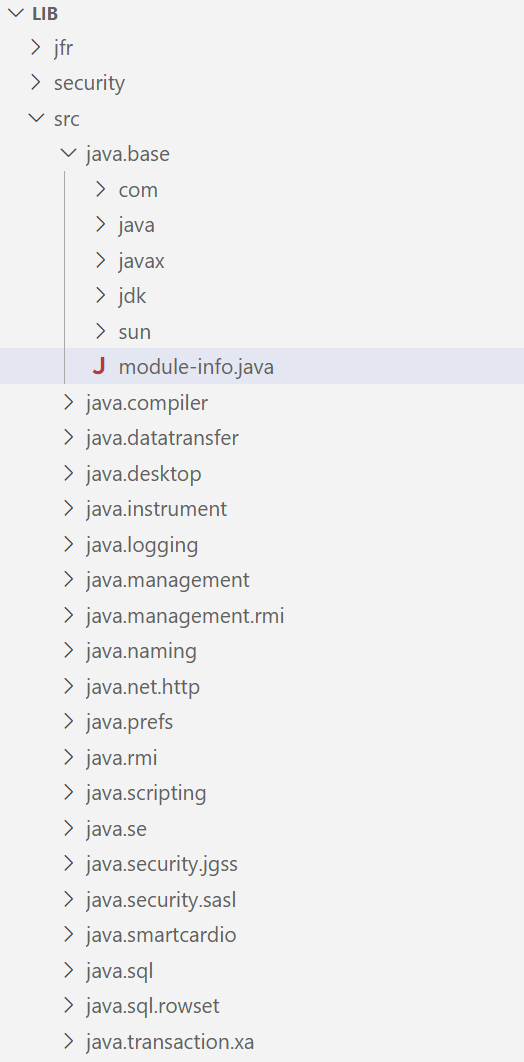Select the java.sql.rowset folder
The height and width of the screenshot is (1062, 524).
coord(262,1005)
